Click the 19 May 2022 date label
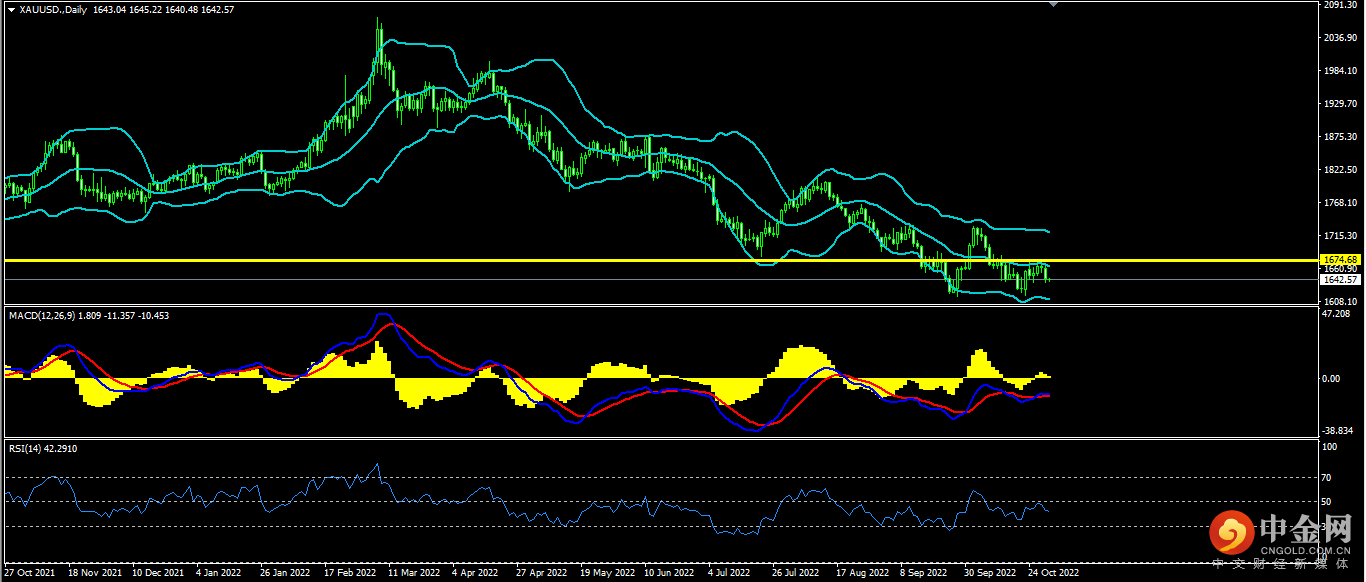Viewport: 1366px width, 582px height. point(606,574)
